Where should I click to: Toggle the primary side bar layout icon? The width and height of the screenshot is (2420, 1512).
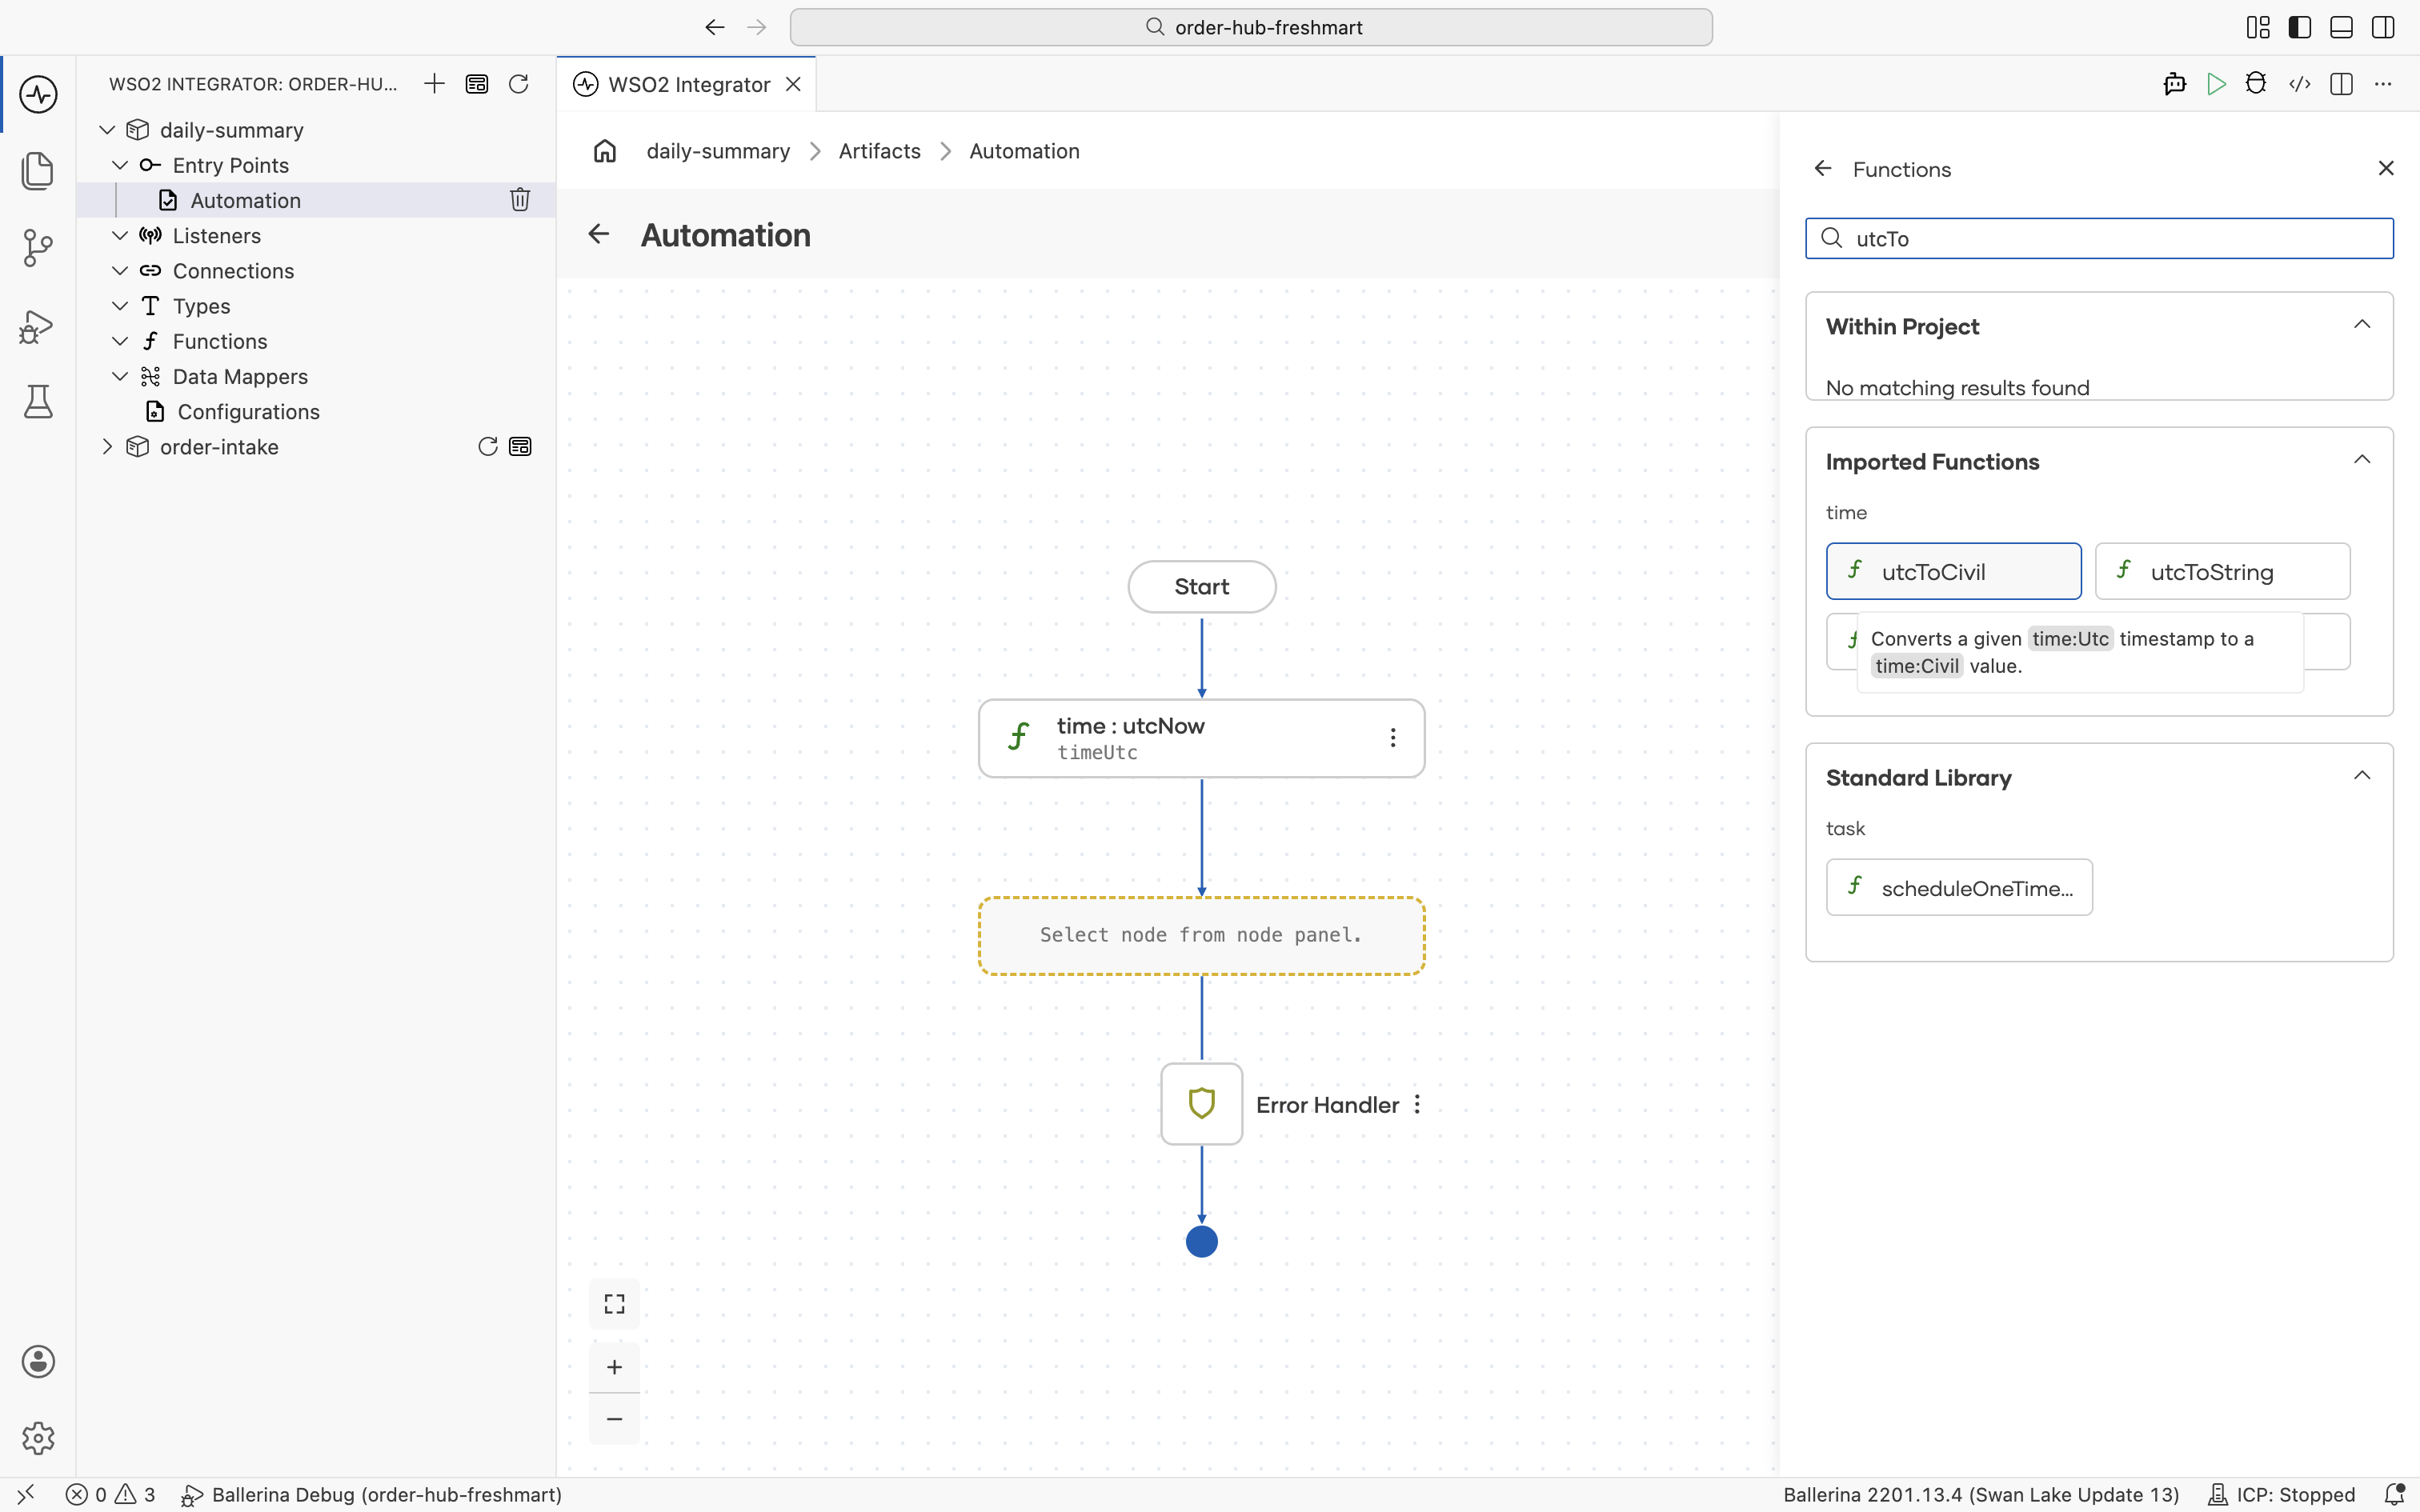[2299, 27]
